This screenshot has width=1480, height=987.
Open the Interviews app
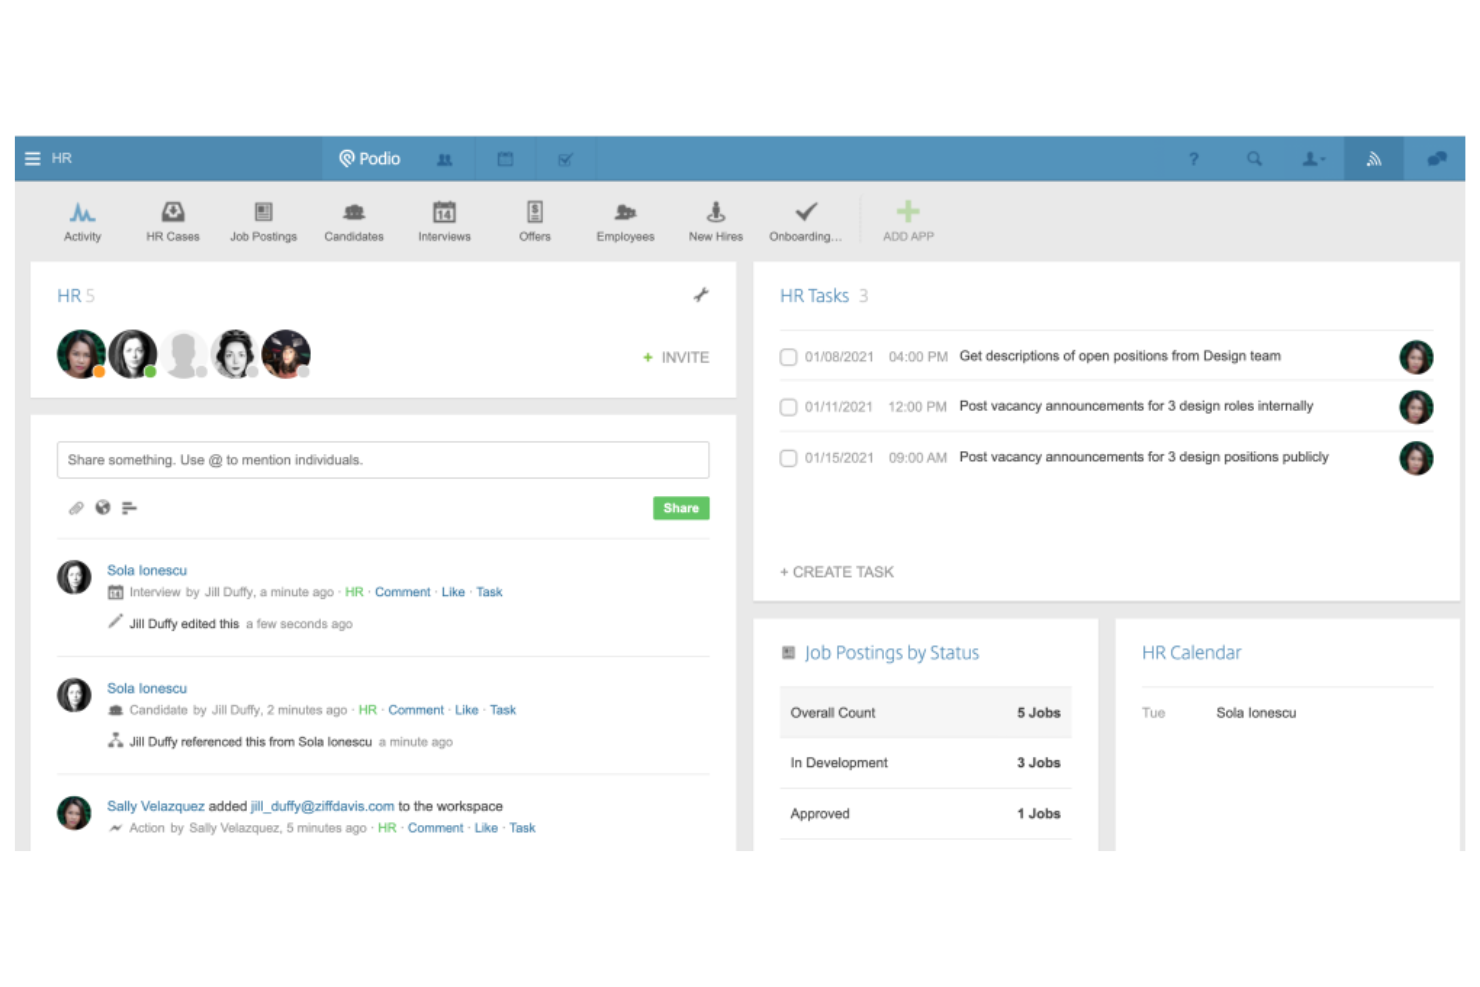[443, 220]
